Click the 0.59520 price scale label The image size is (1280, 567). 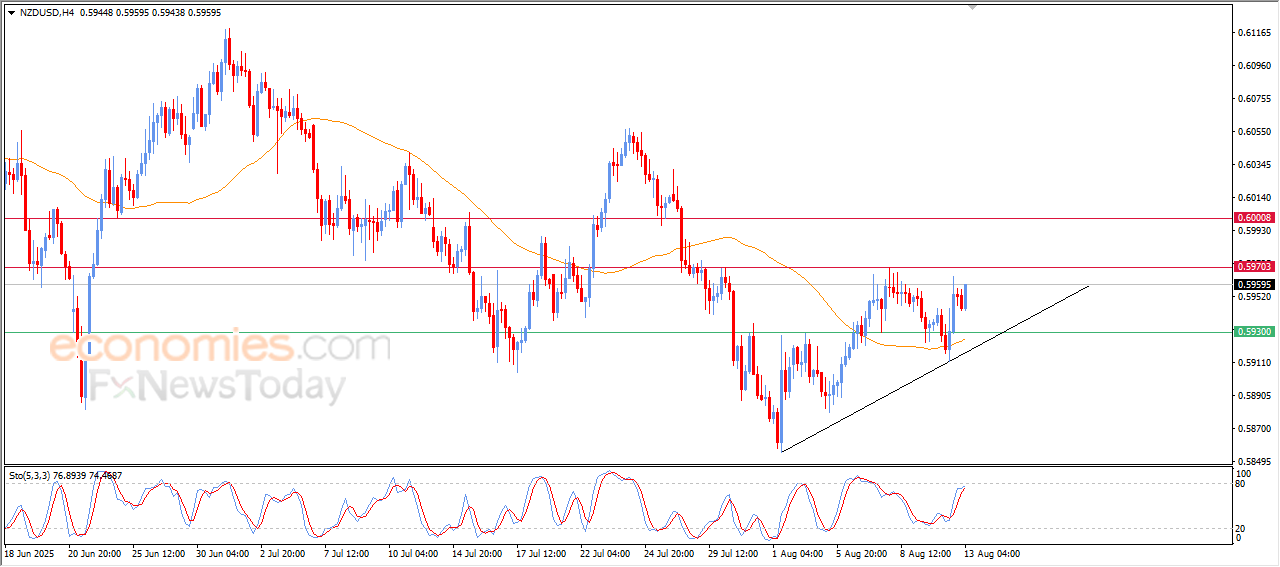tap(1254, 297)
